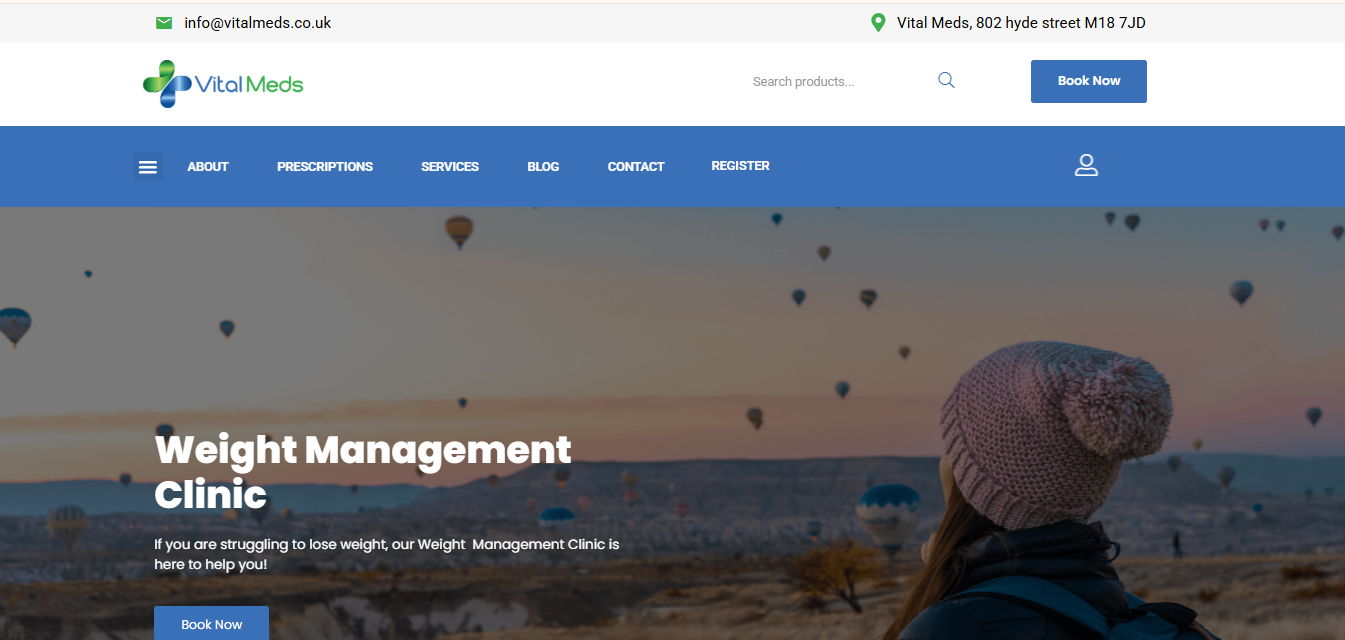Open the CONTACT page link

(x=636, y=167)
